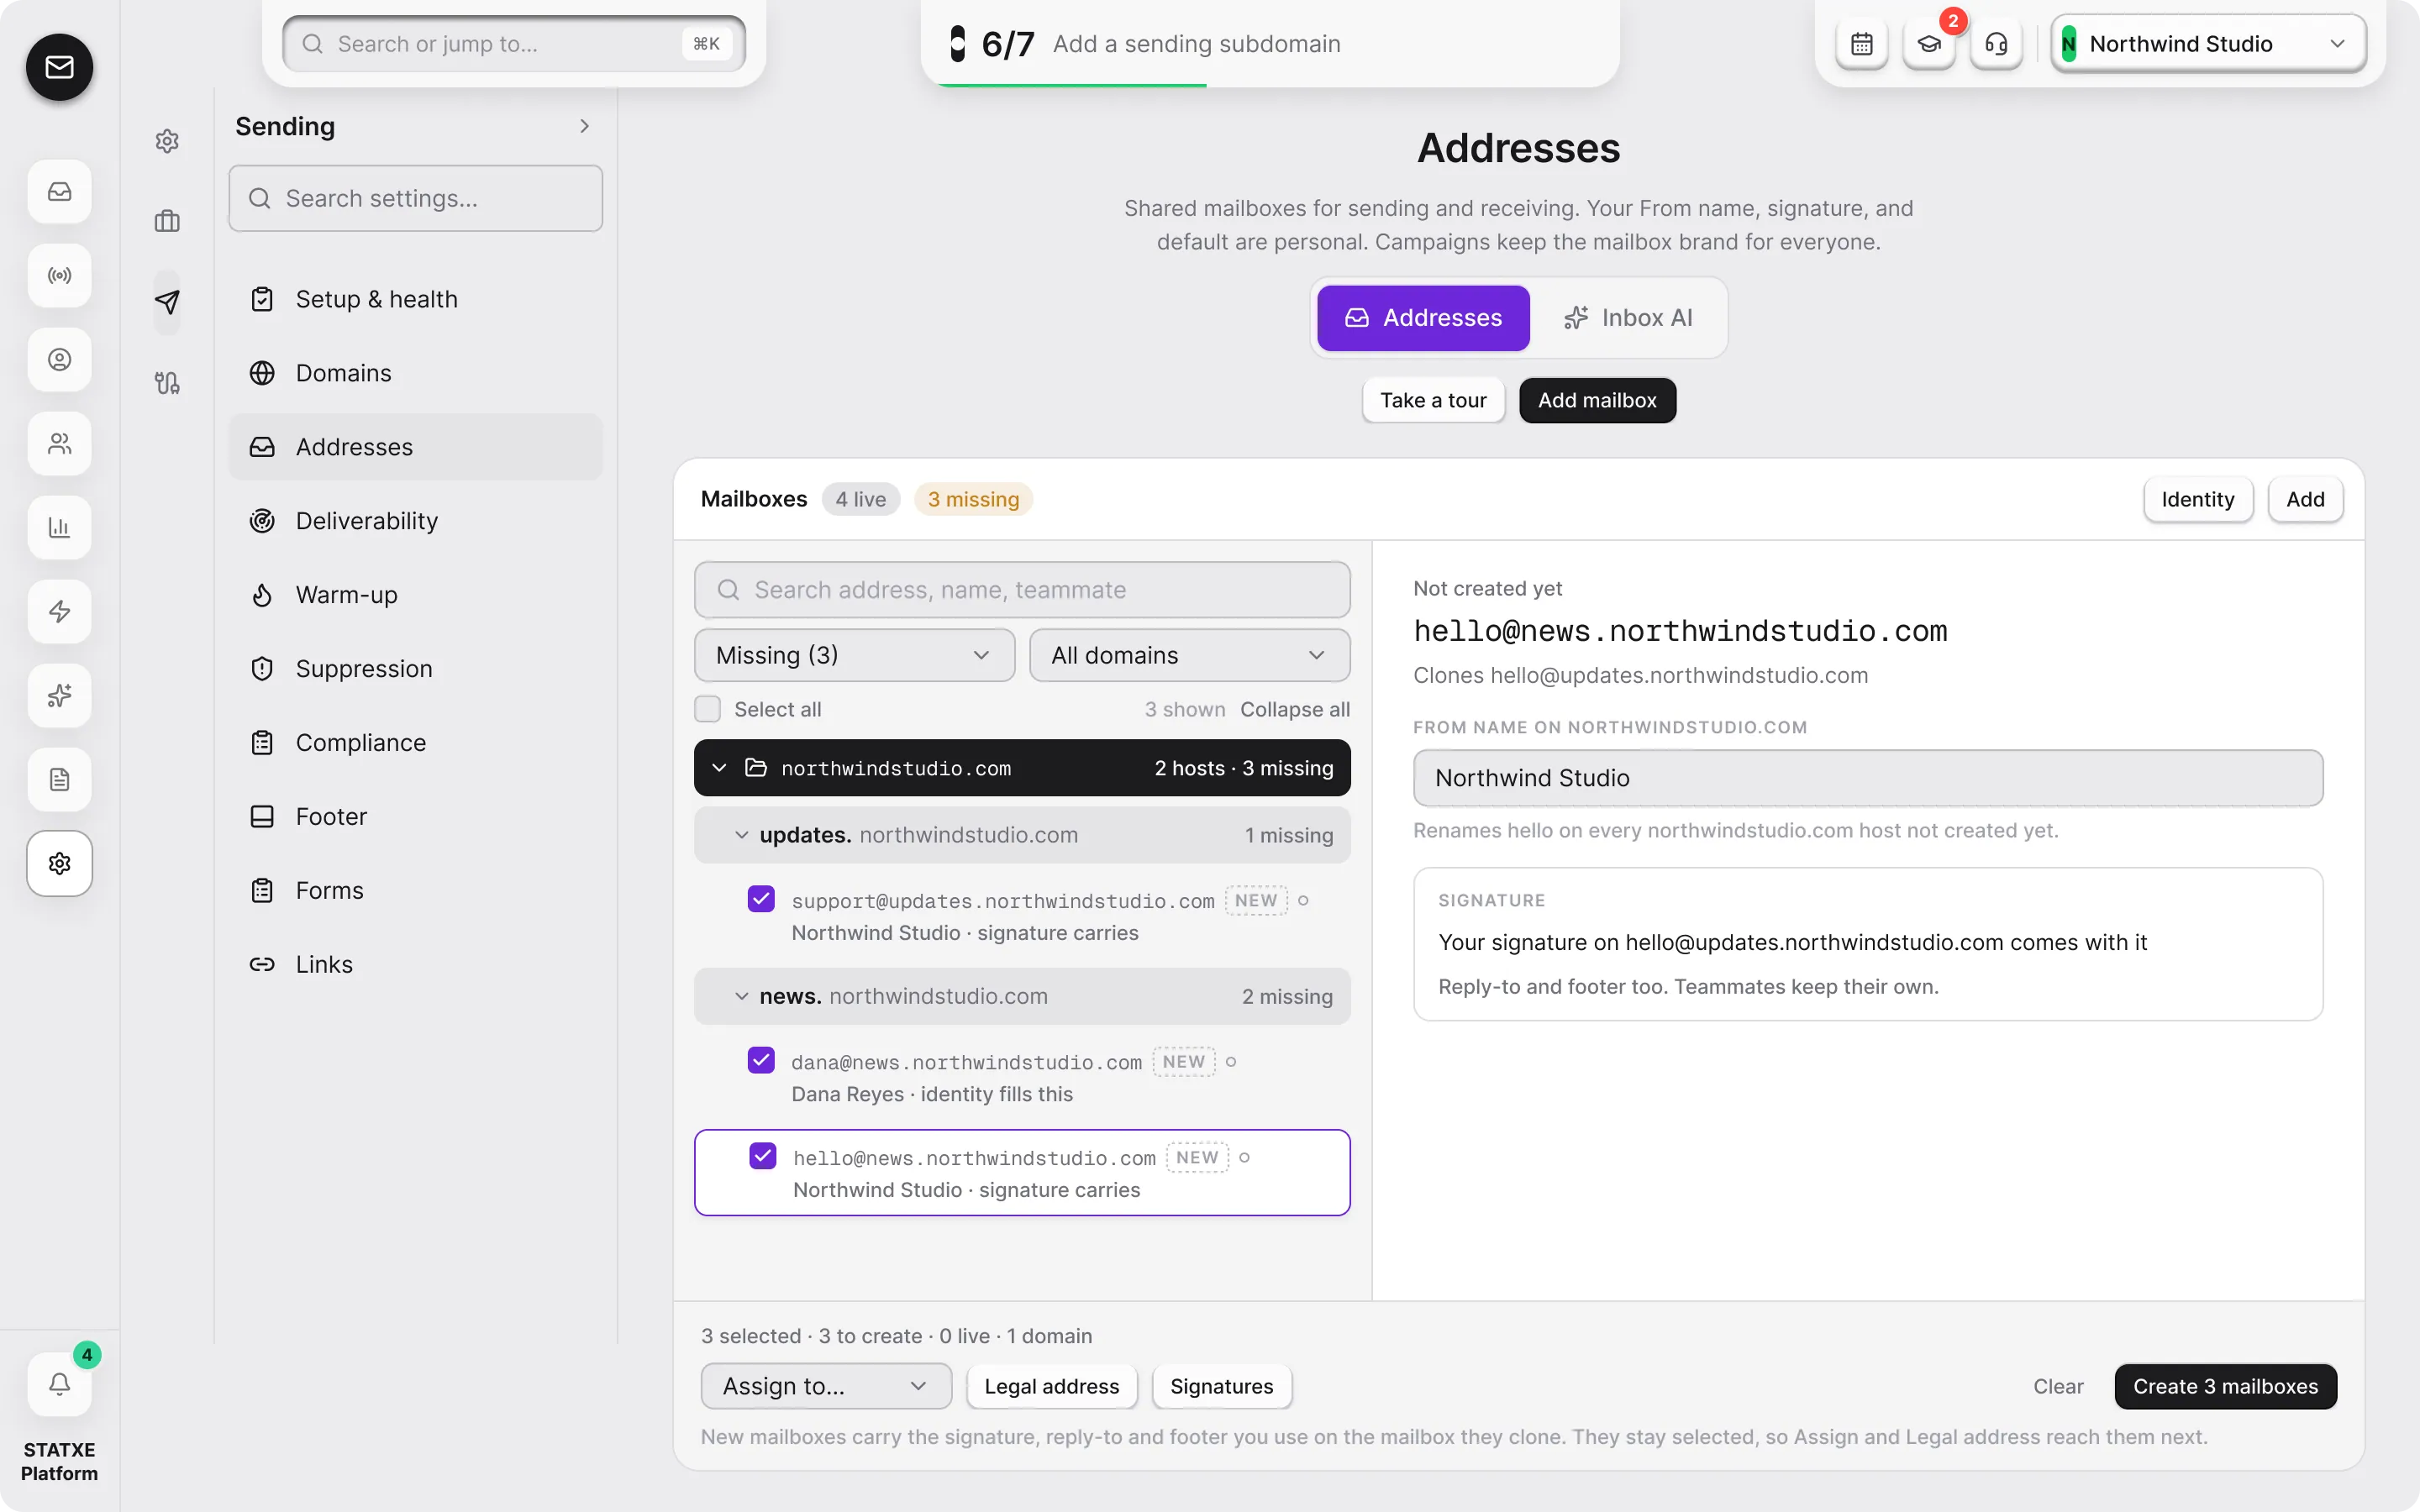Click the 3 missing status badge
Viewport: 2420px width, 1512px height.
(973, 499)
